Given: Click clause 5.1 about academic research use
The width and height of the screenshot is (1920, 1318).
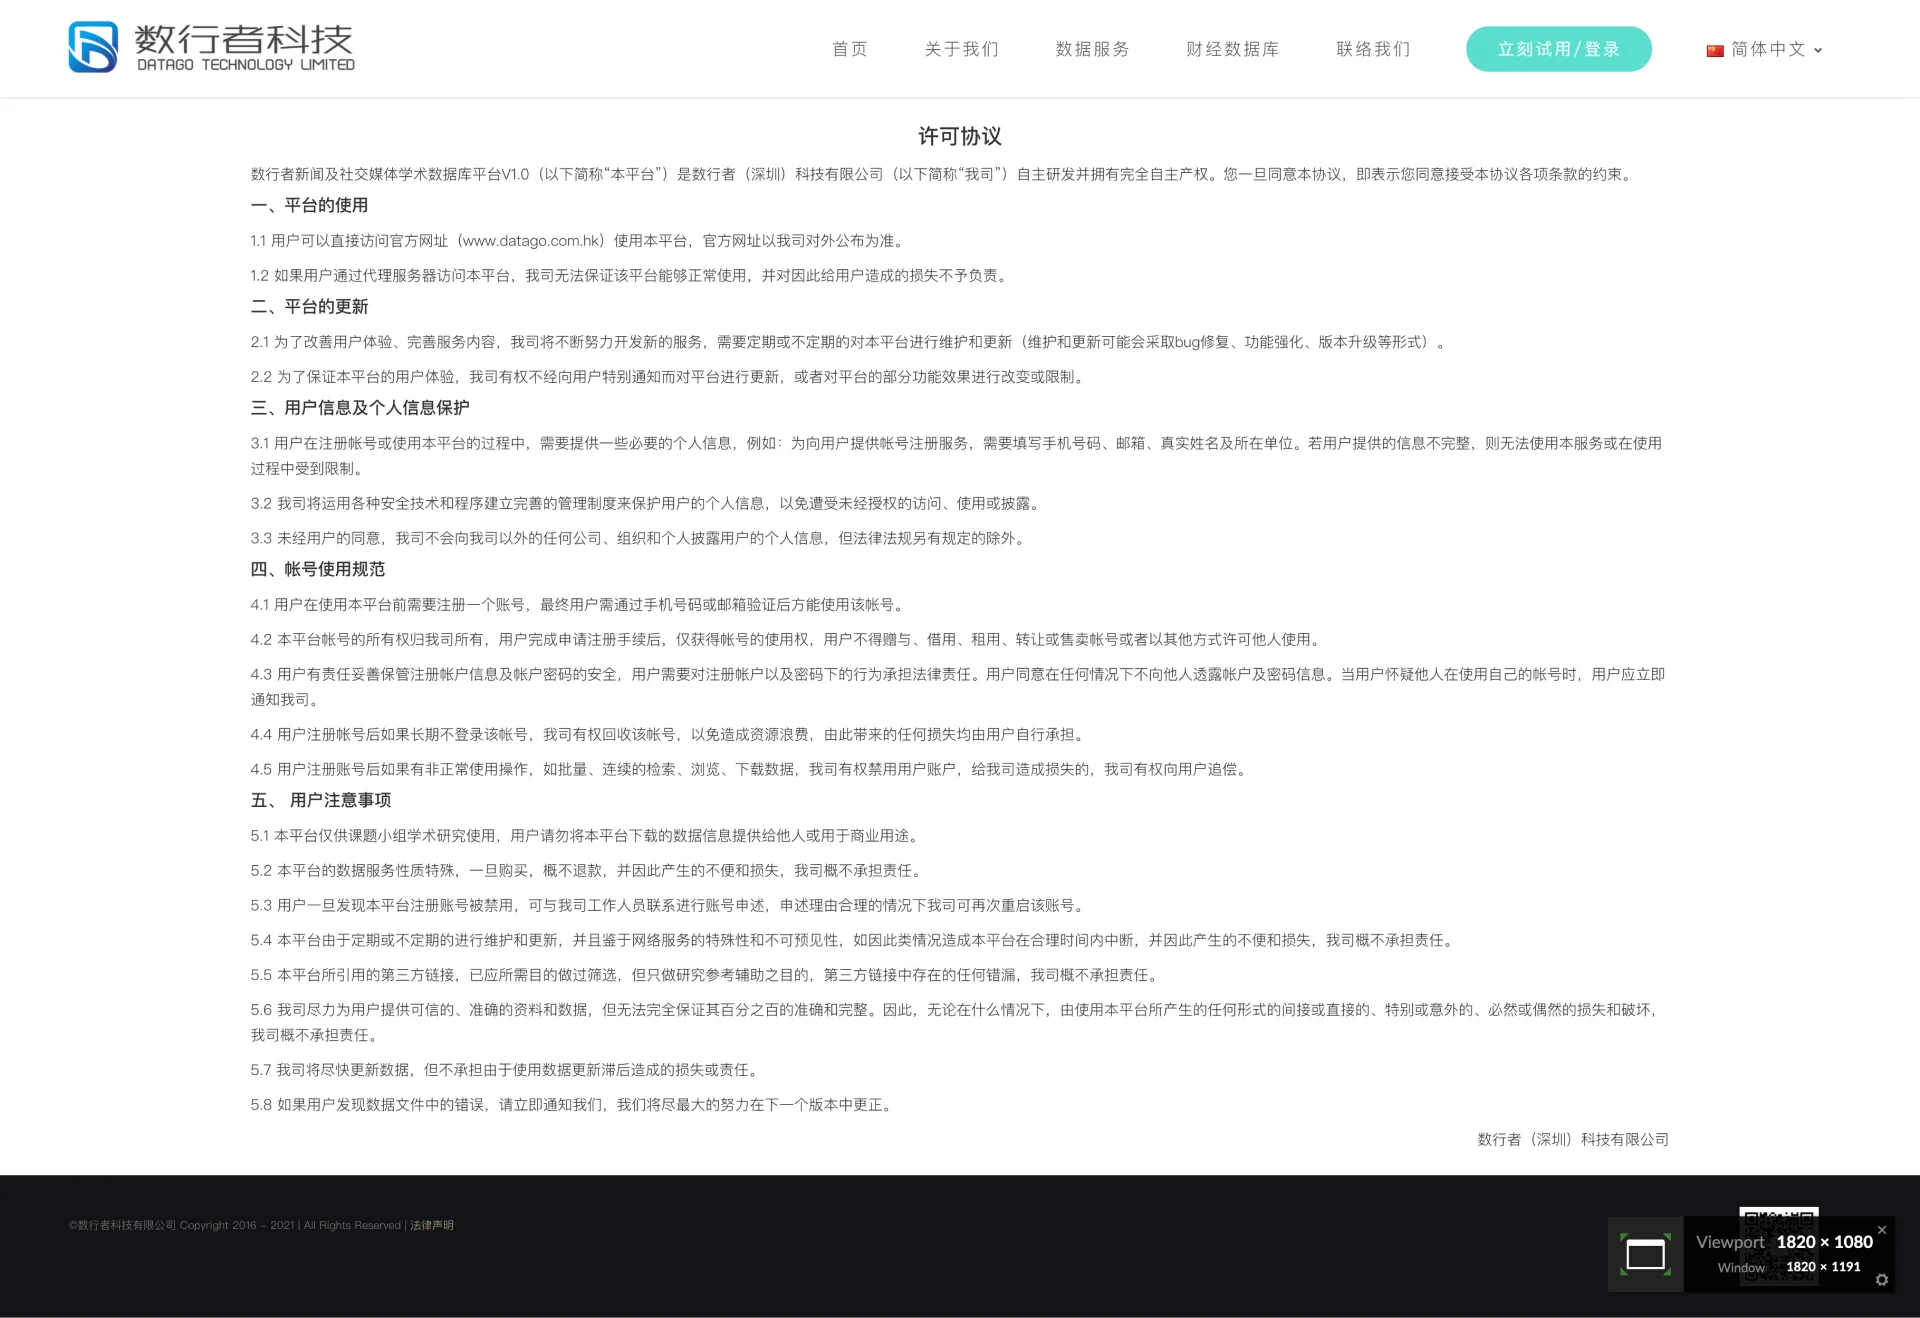Looking at the screenshot, I should pyautogui.click(x=587, y=836).
